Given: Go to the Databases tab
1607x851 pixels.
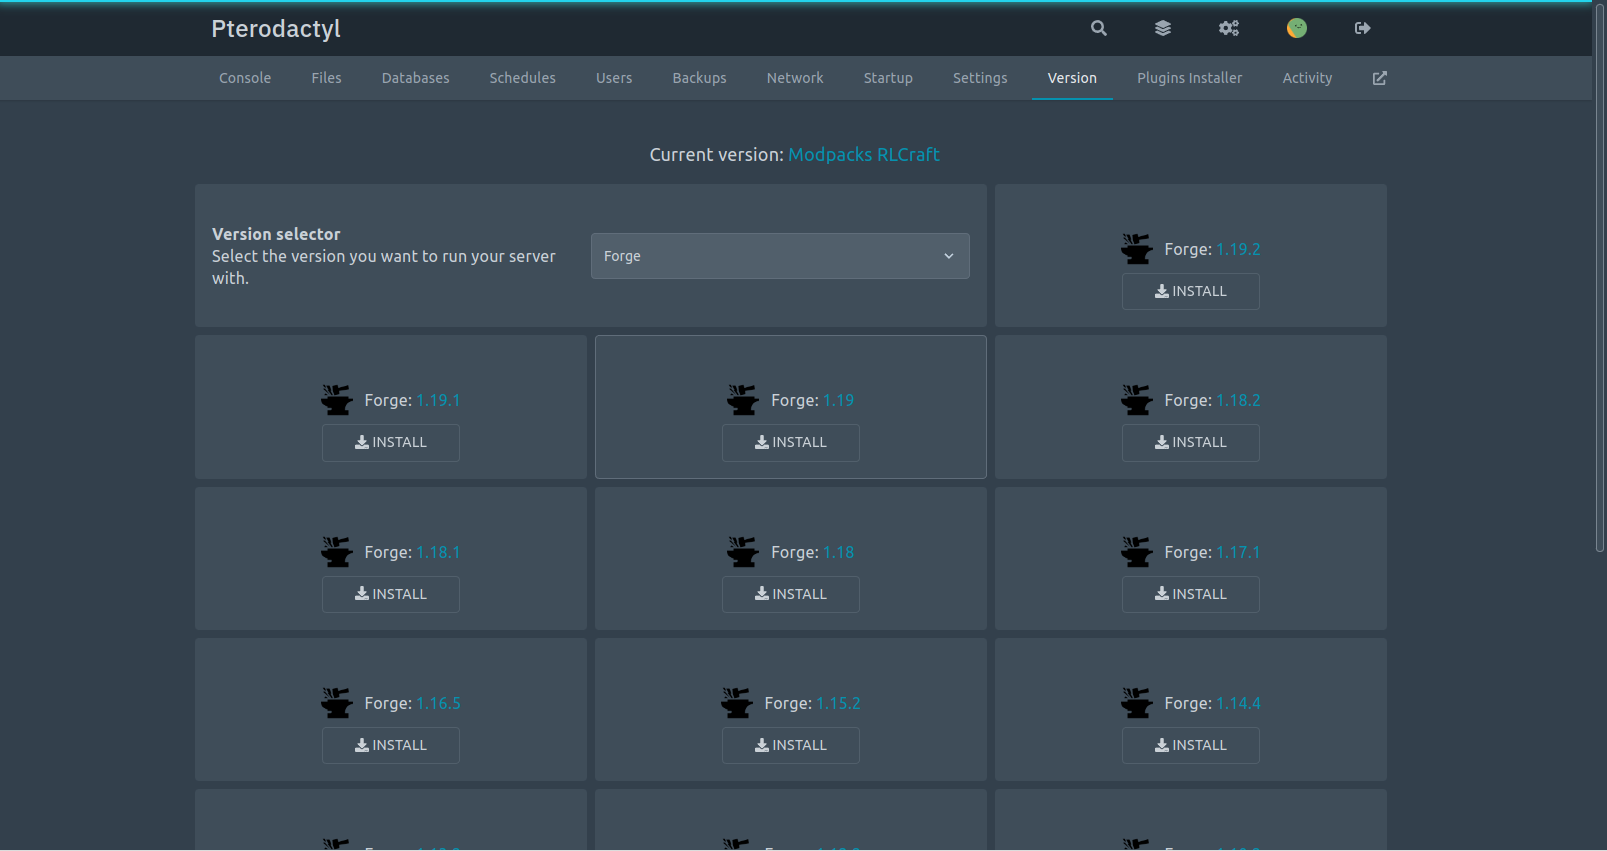Looking at the screenshot, I should coord(415,78).
